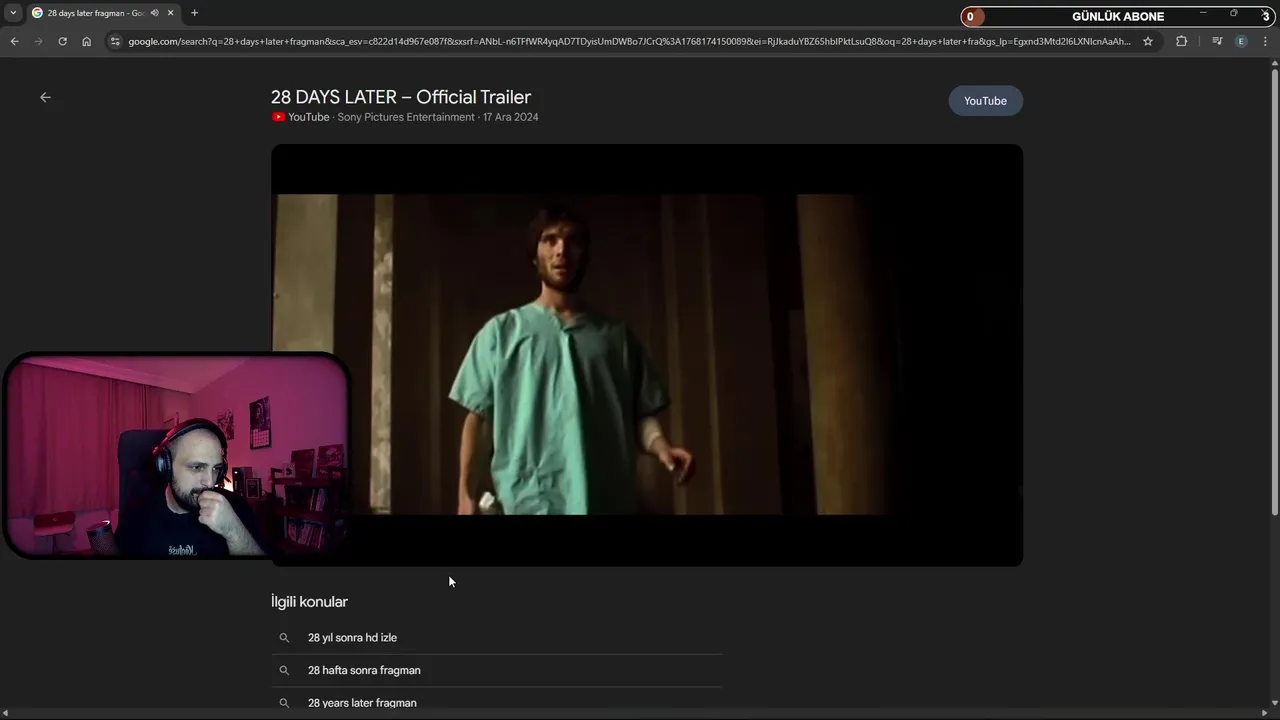
Task: Open a new browser tab
Action: coord(194,13)
